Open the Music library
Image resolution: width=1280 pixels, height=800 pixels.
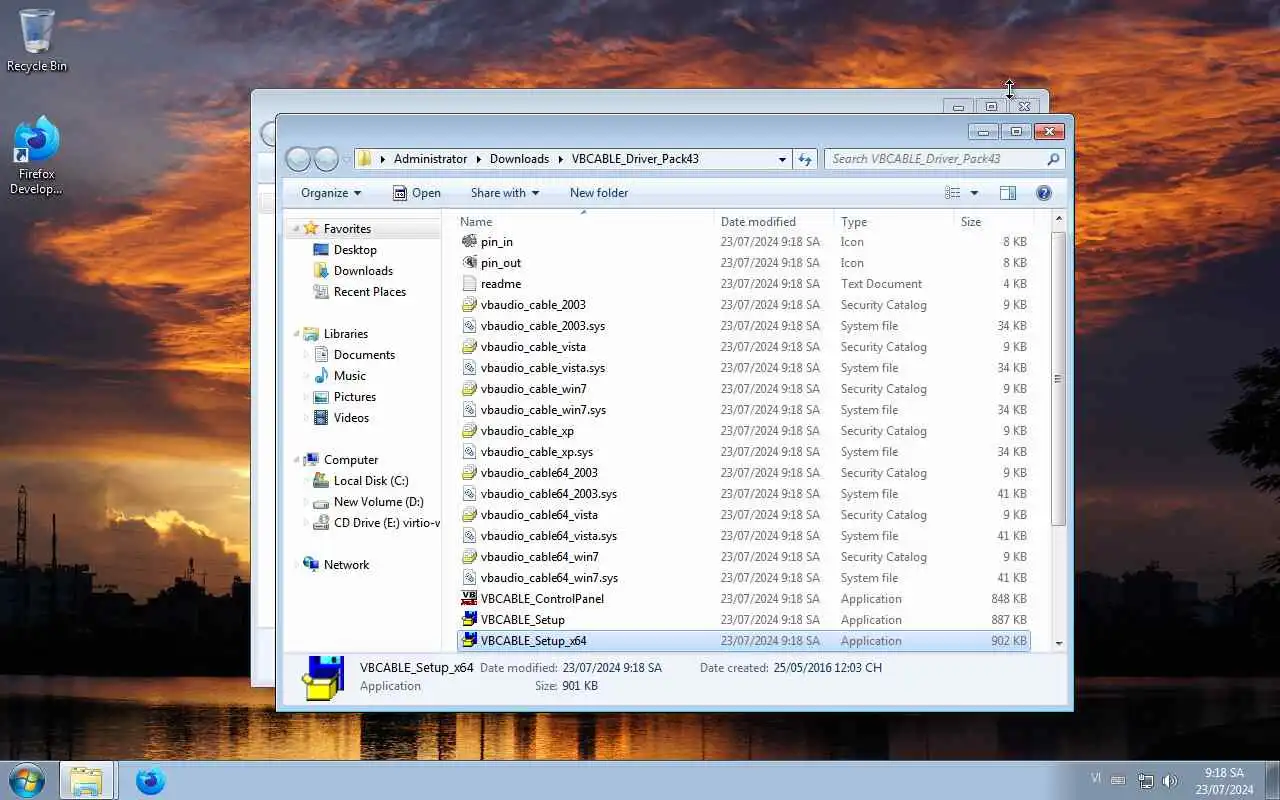point(350,376)
